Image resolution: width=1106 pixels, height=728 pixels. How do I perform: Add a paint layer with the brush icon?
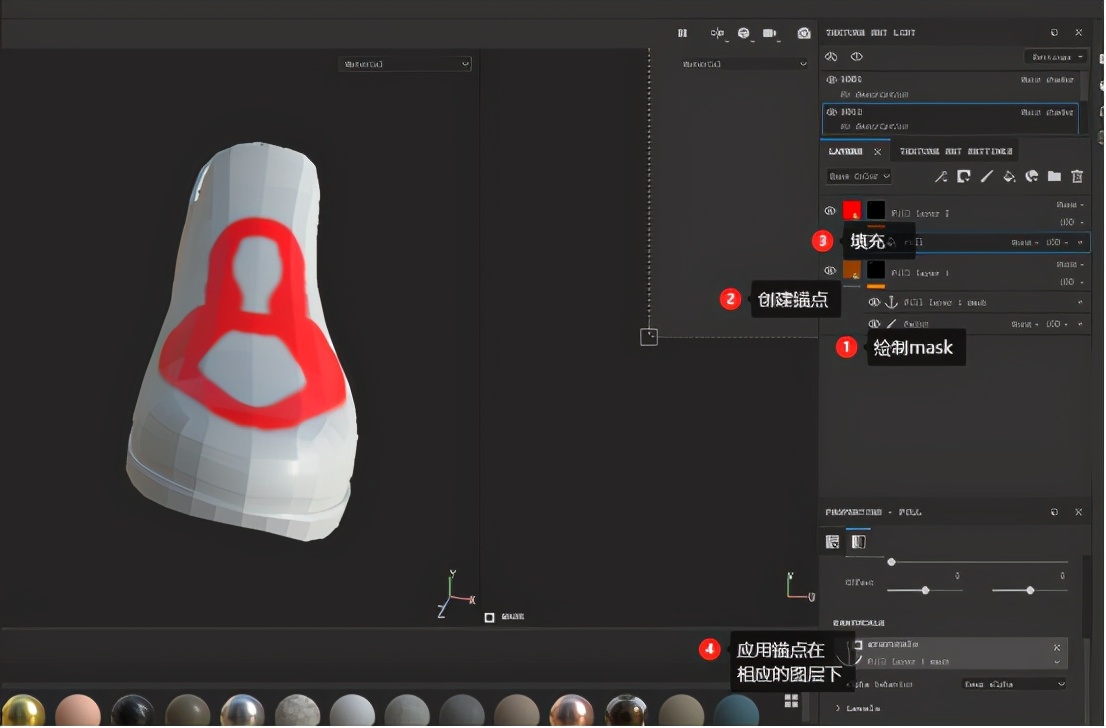click(x=986, y=176)
